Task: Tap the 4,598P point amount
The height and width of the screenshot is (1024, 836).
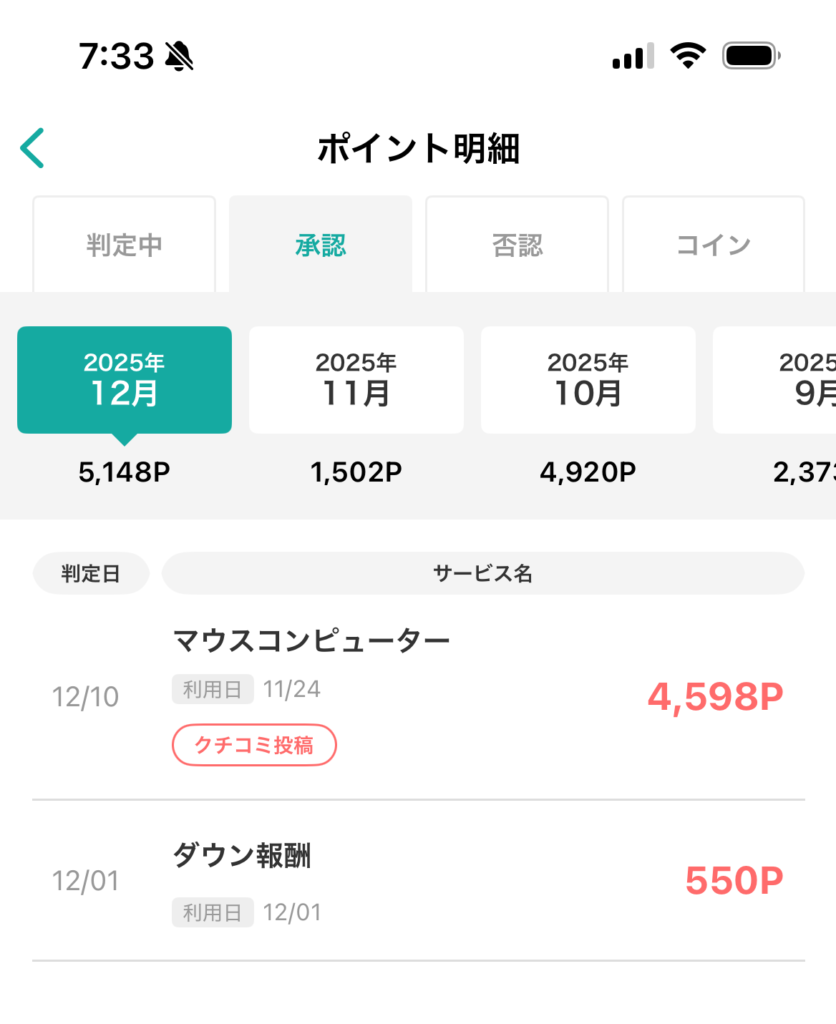Action: click(715, 697)
